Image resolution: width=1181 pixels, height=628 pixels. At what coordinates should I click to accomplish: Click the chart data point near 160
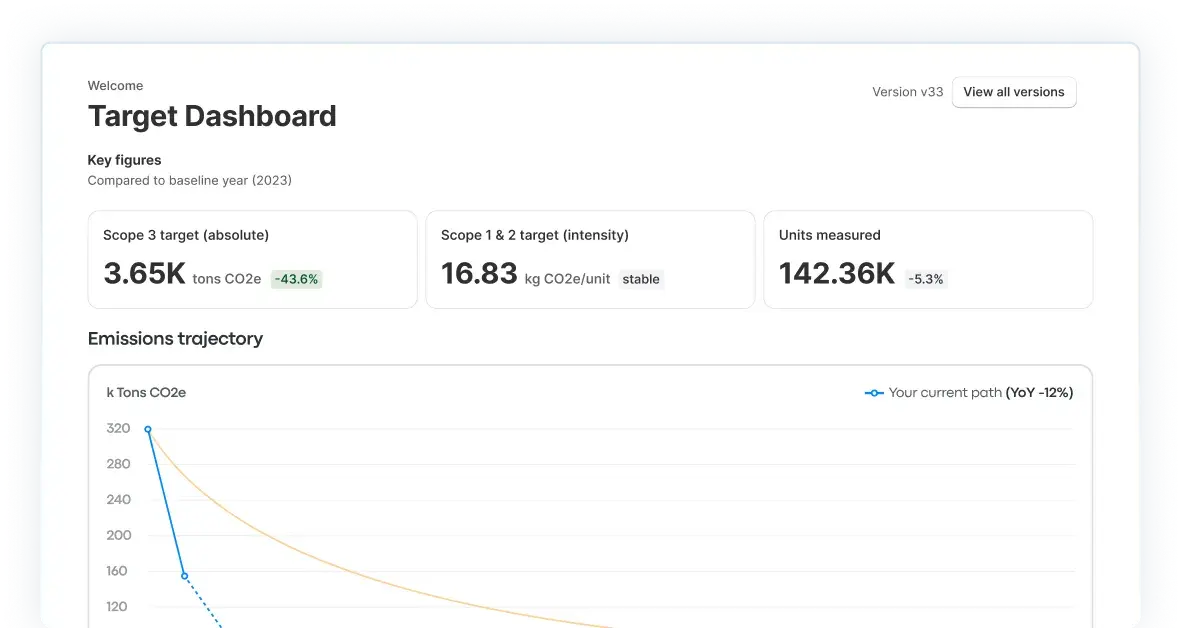[x=185, y=576]
